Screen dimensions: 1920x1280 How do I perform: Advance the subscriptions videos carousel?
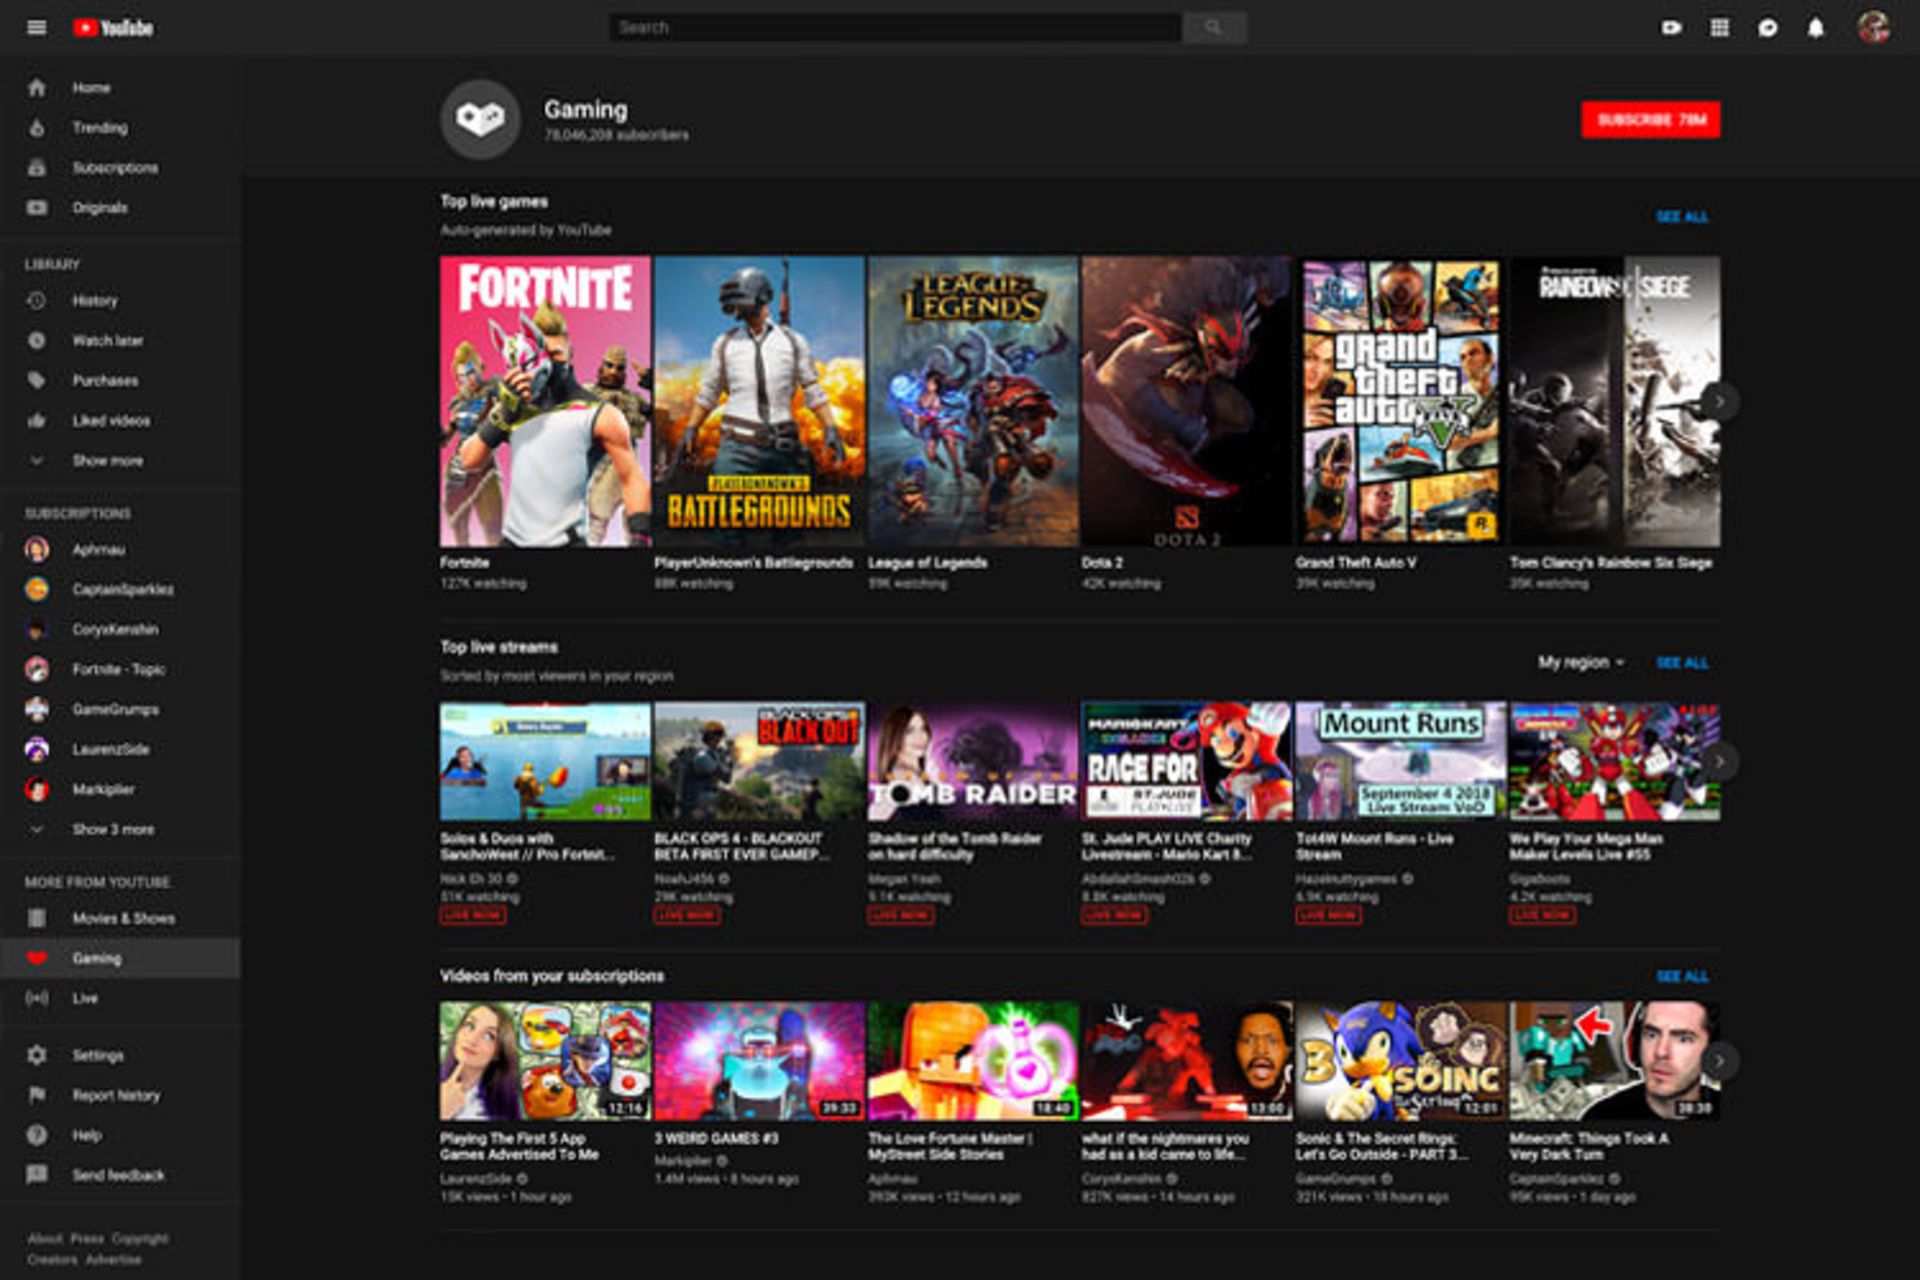pos(1719,1061)
